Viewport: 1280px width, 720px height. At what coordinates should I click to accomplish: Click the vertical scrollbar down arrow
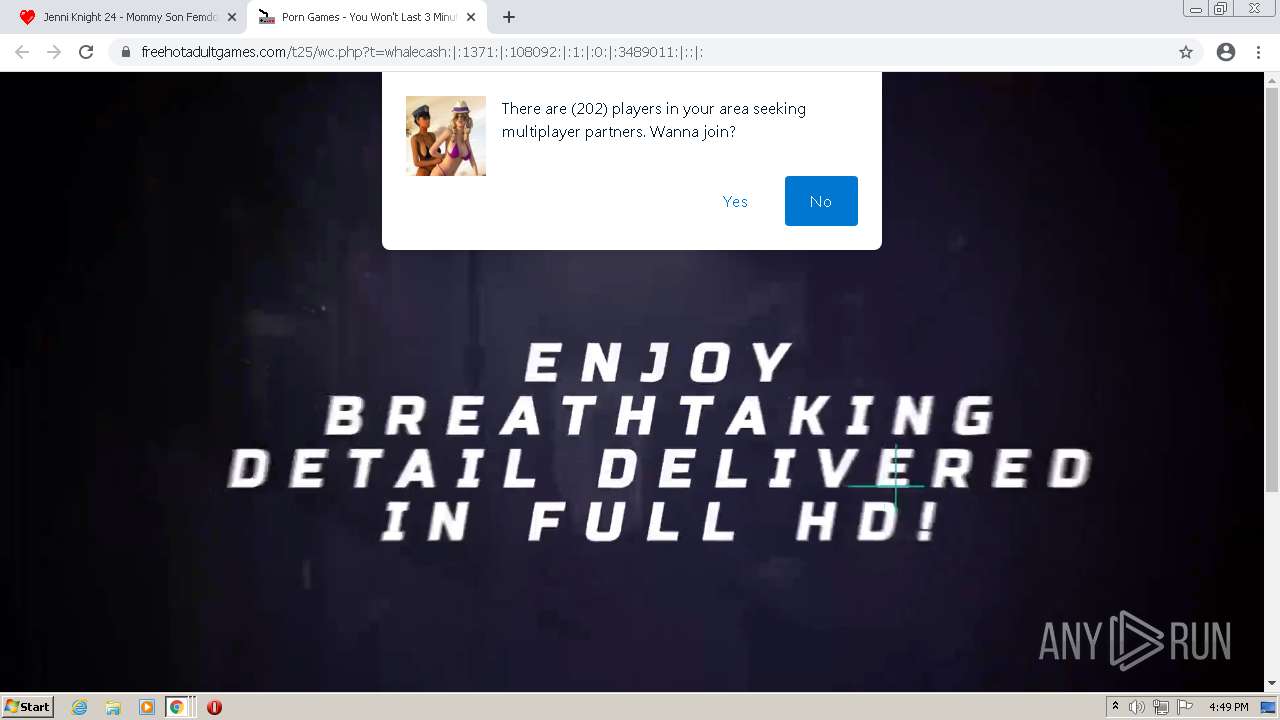(1272, 683)
